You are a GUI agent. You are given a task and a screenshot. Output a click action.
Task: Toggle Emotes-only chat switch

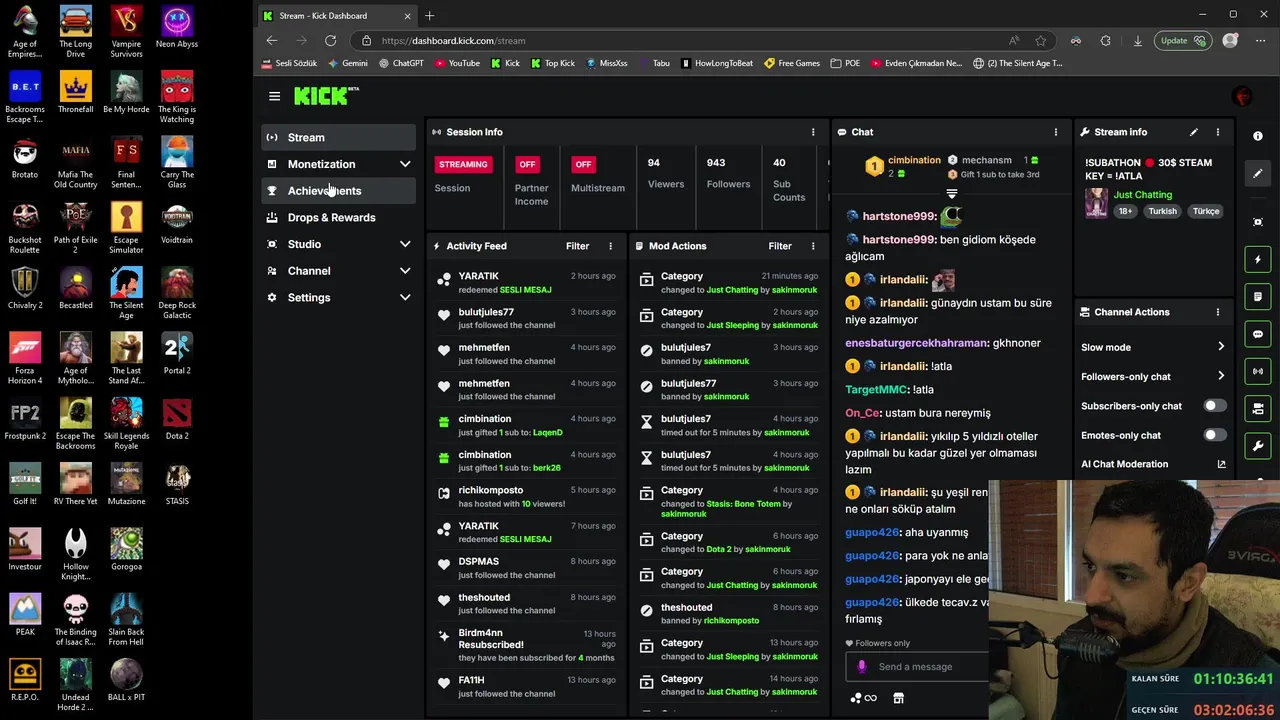[x=1214, y=435]
